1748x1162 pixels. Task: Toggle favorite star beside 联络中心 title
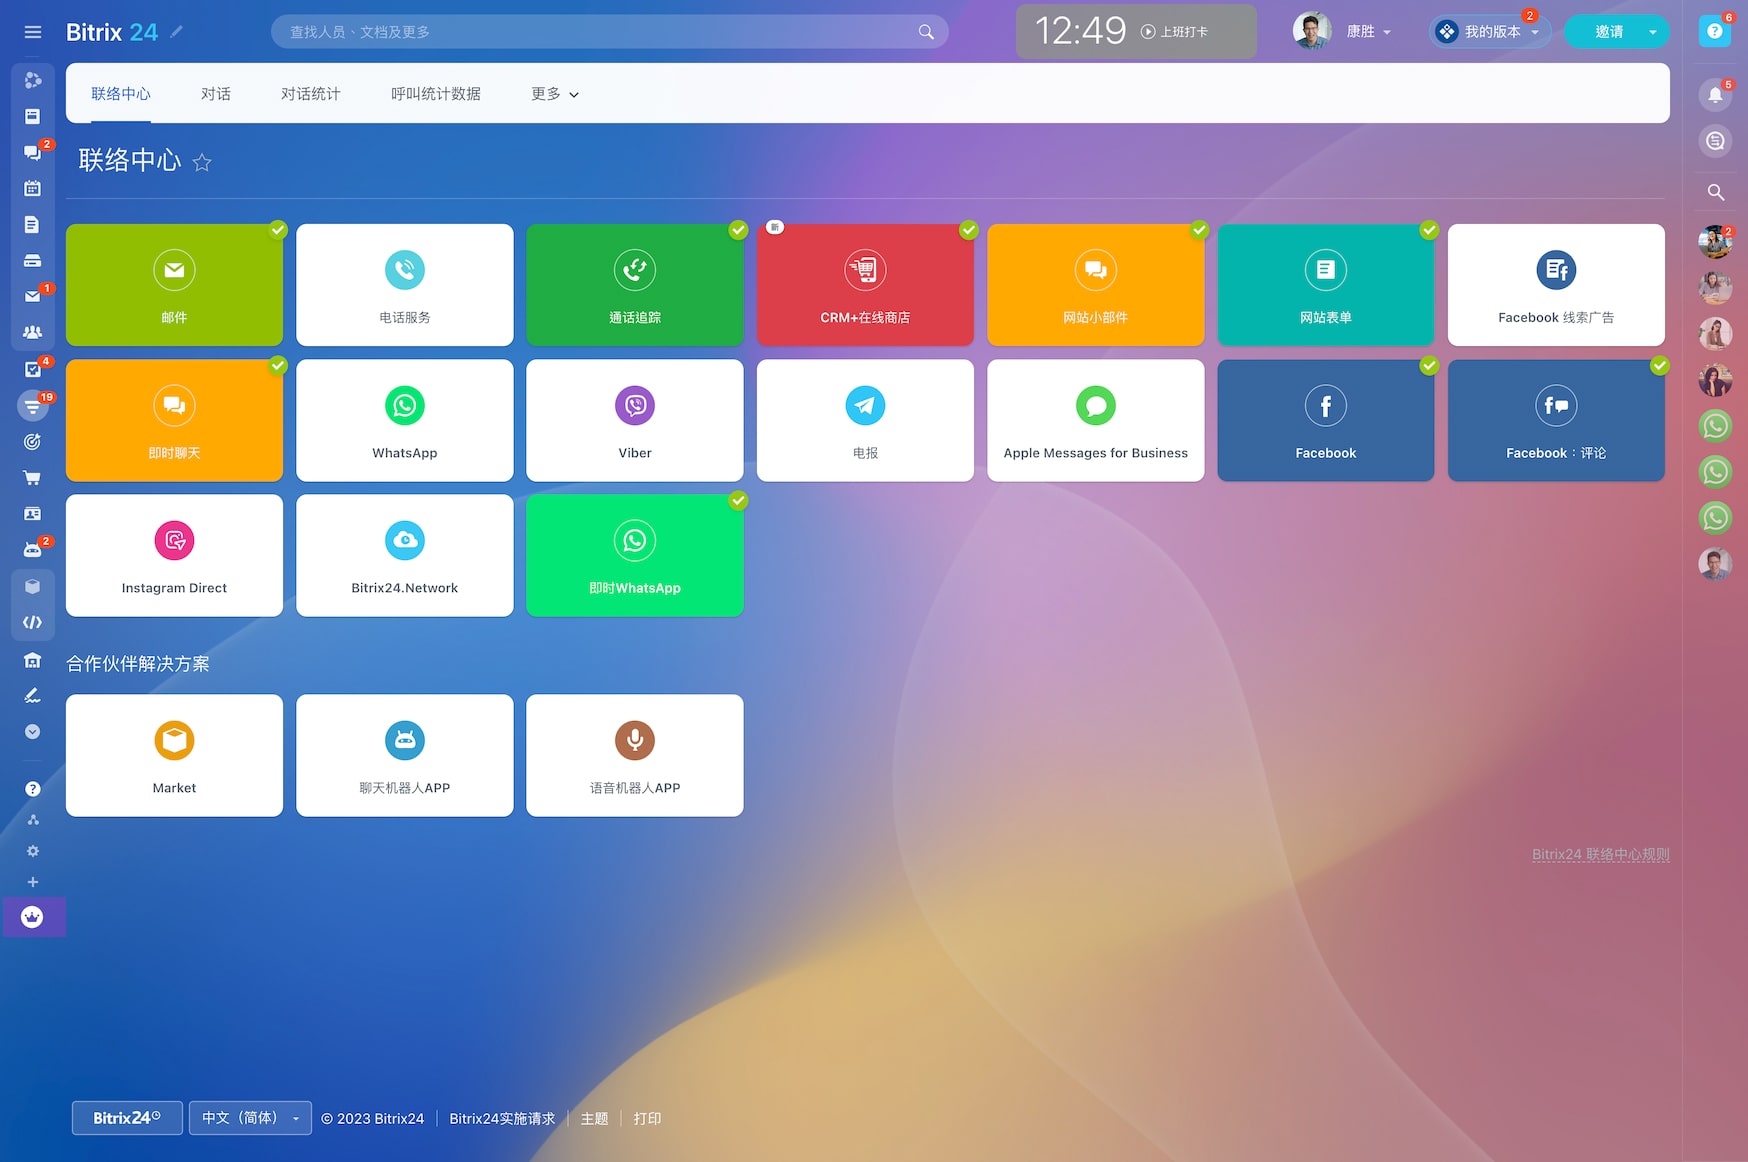[x=202, y=162]
